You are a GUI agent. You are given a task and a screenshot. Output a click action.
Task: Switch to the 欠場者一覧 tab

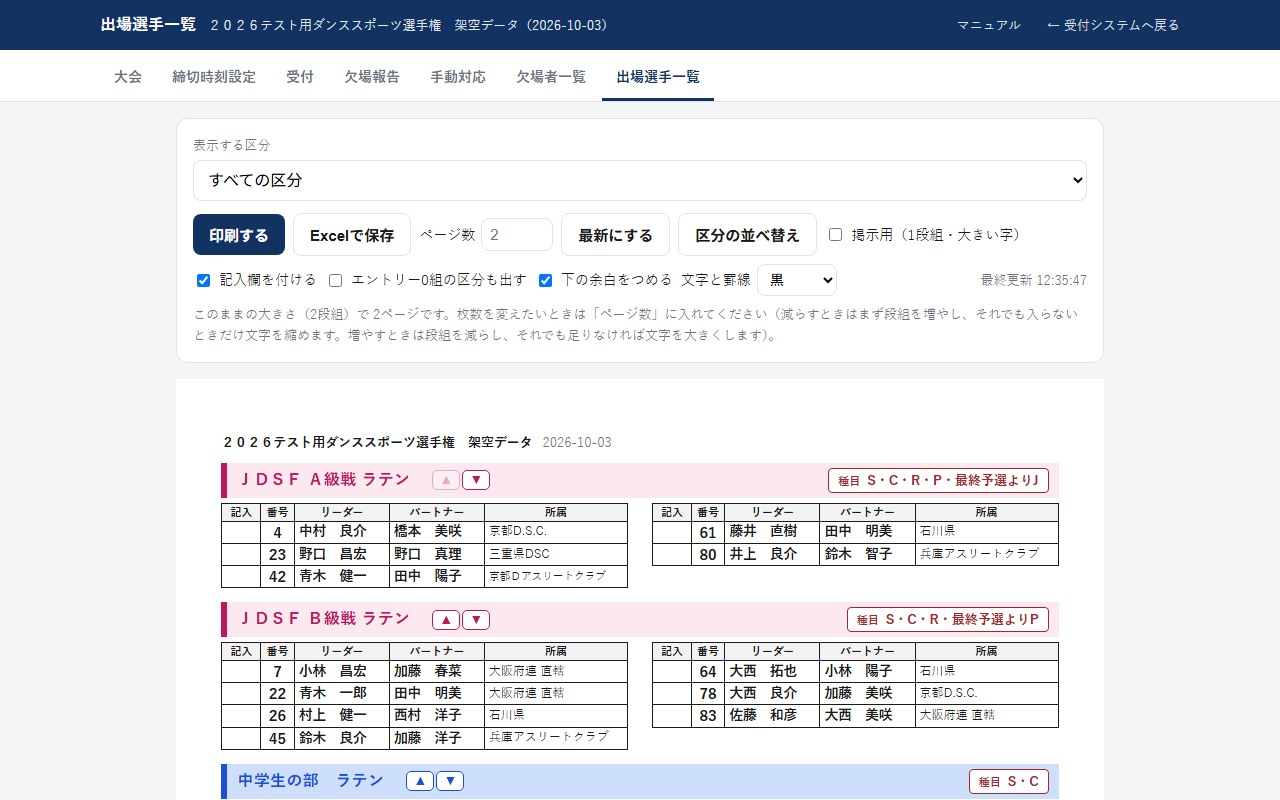tap(551, 77)
